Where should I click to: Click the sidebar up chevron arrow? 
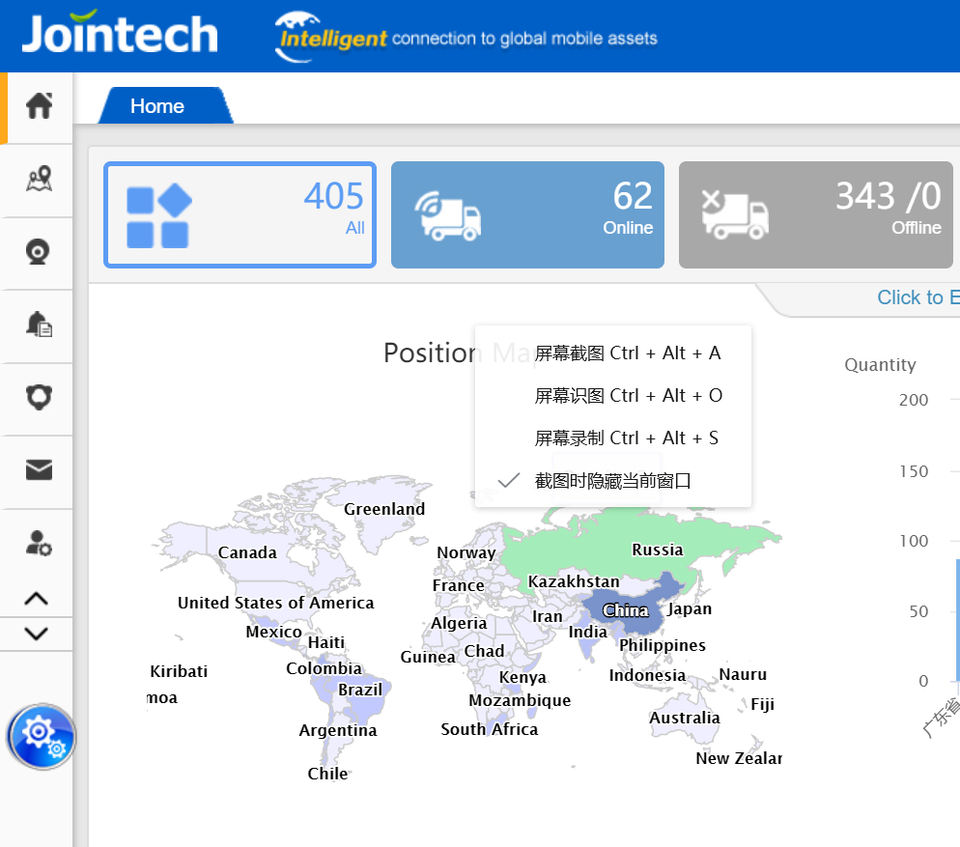tap(36, 598)
